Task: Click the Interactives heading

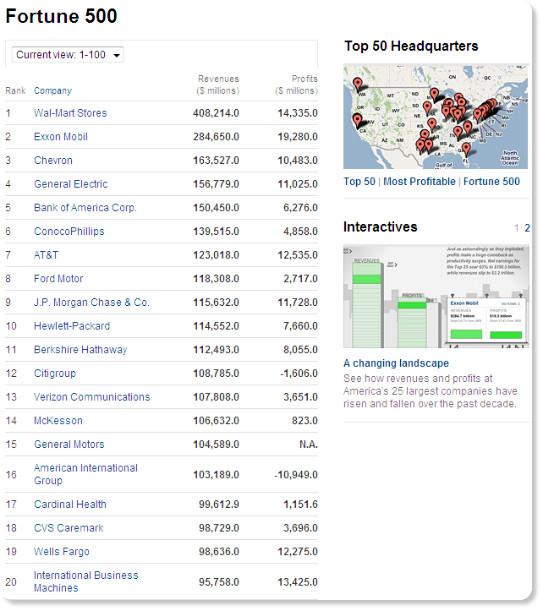Action: tap(380, 227)
